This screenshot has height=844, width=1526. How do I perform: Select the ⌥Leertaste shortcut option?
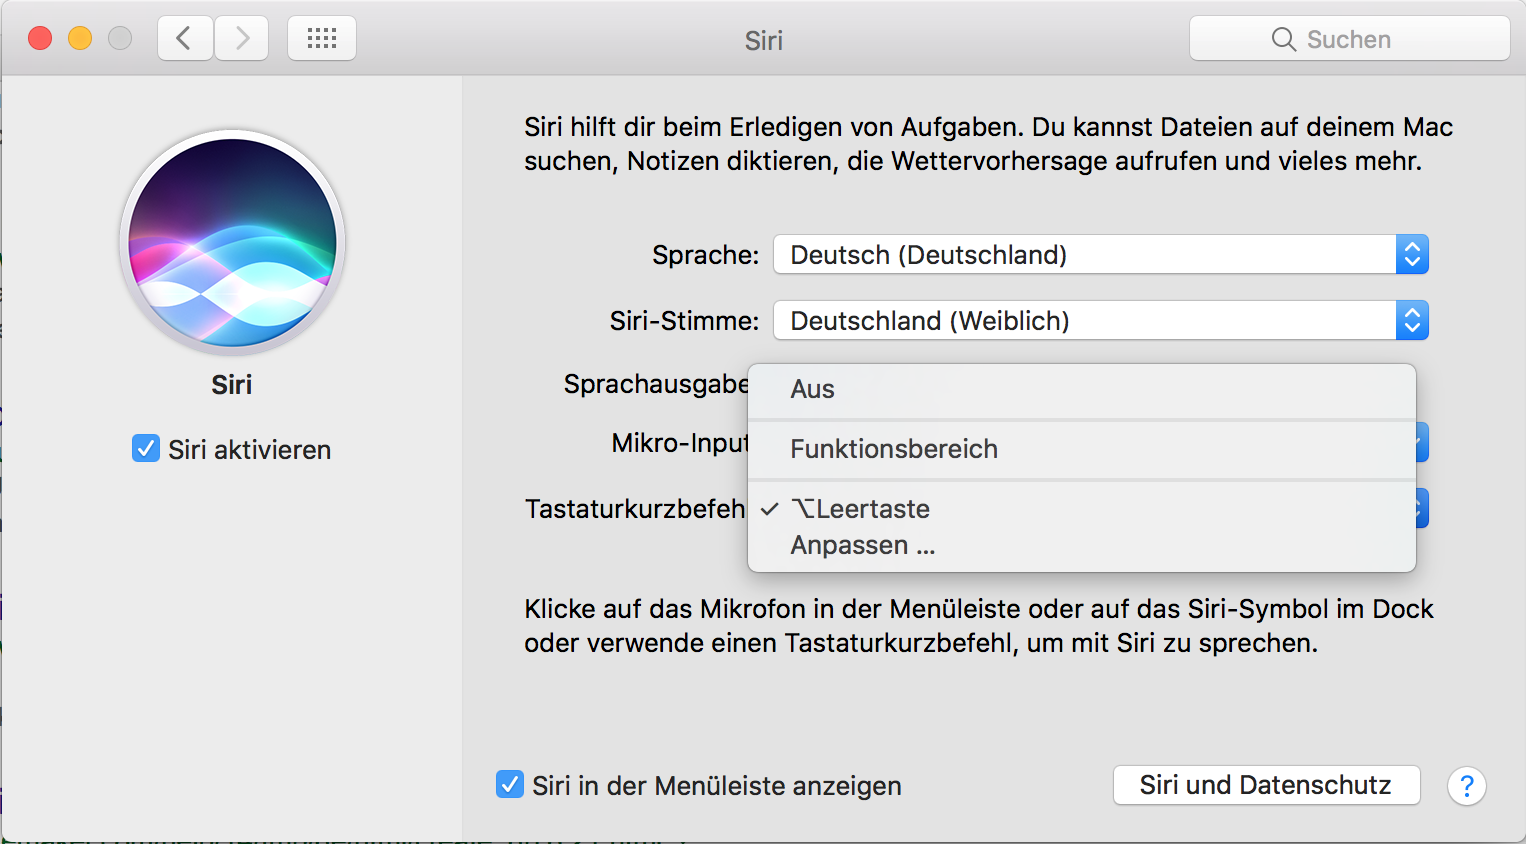click(x=860, y=509)
